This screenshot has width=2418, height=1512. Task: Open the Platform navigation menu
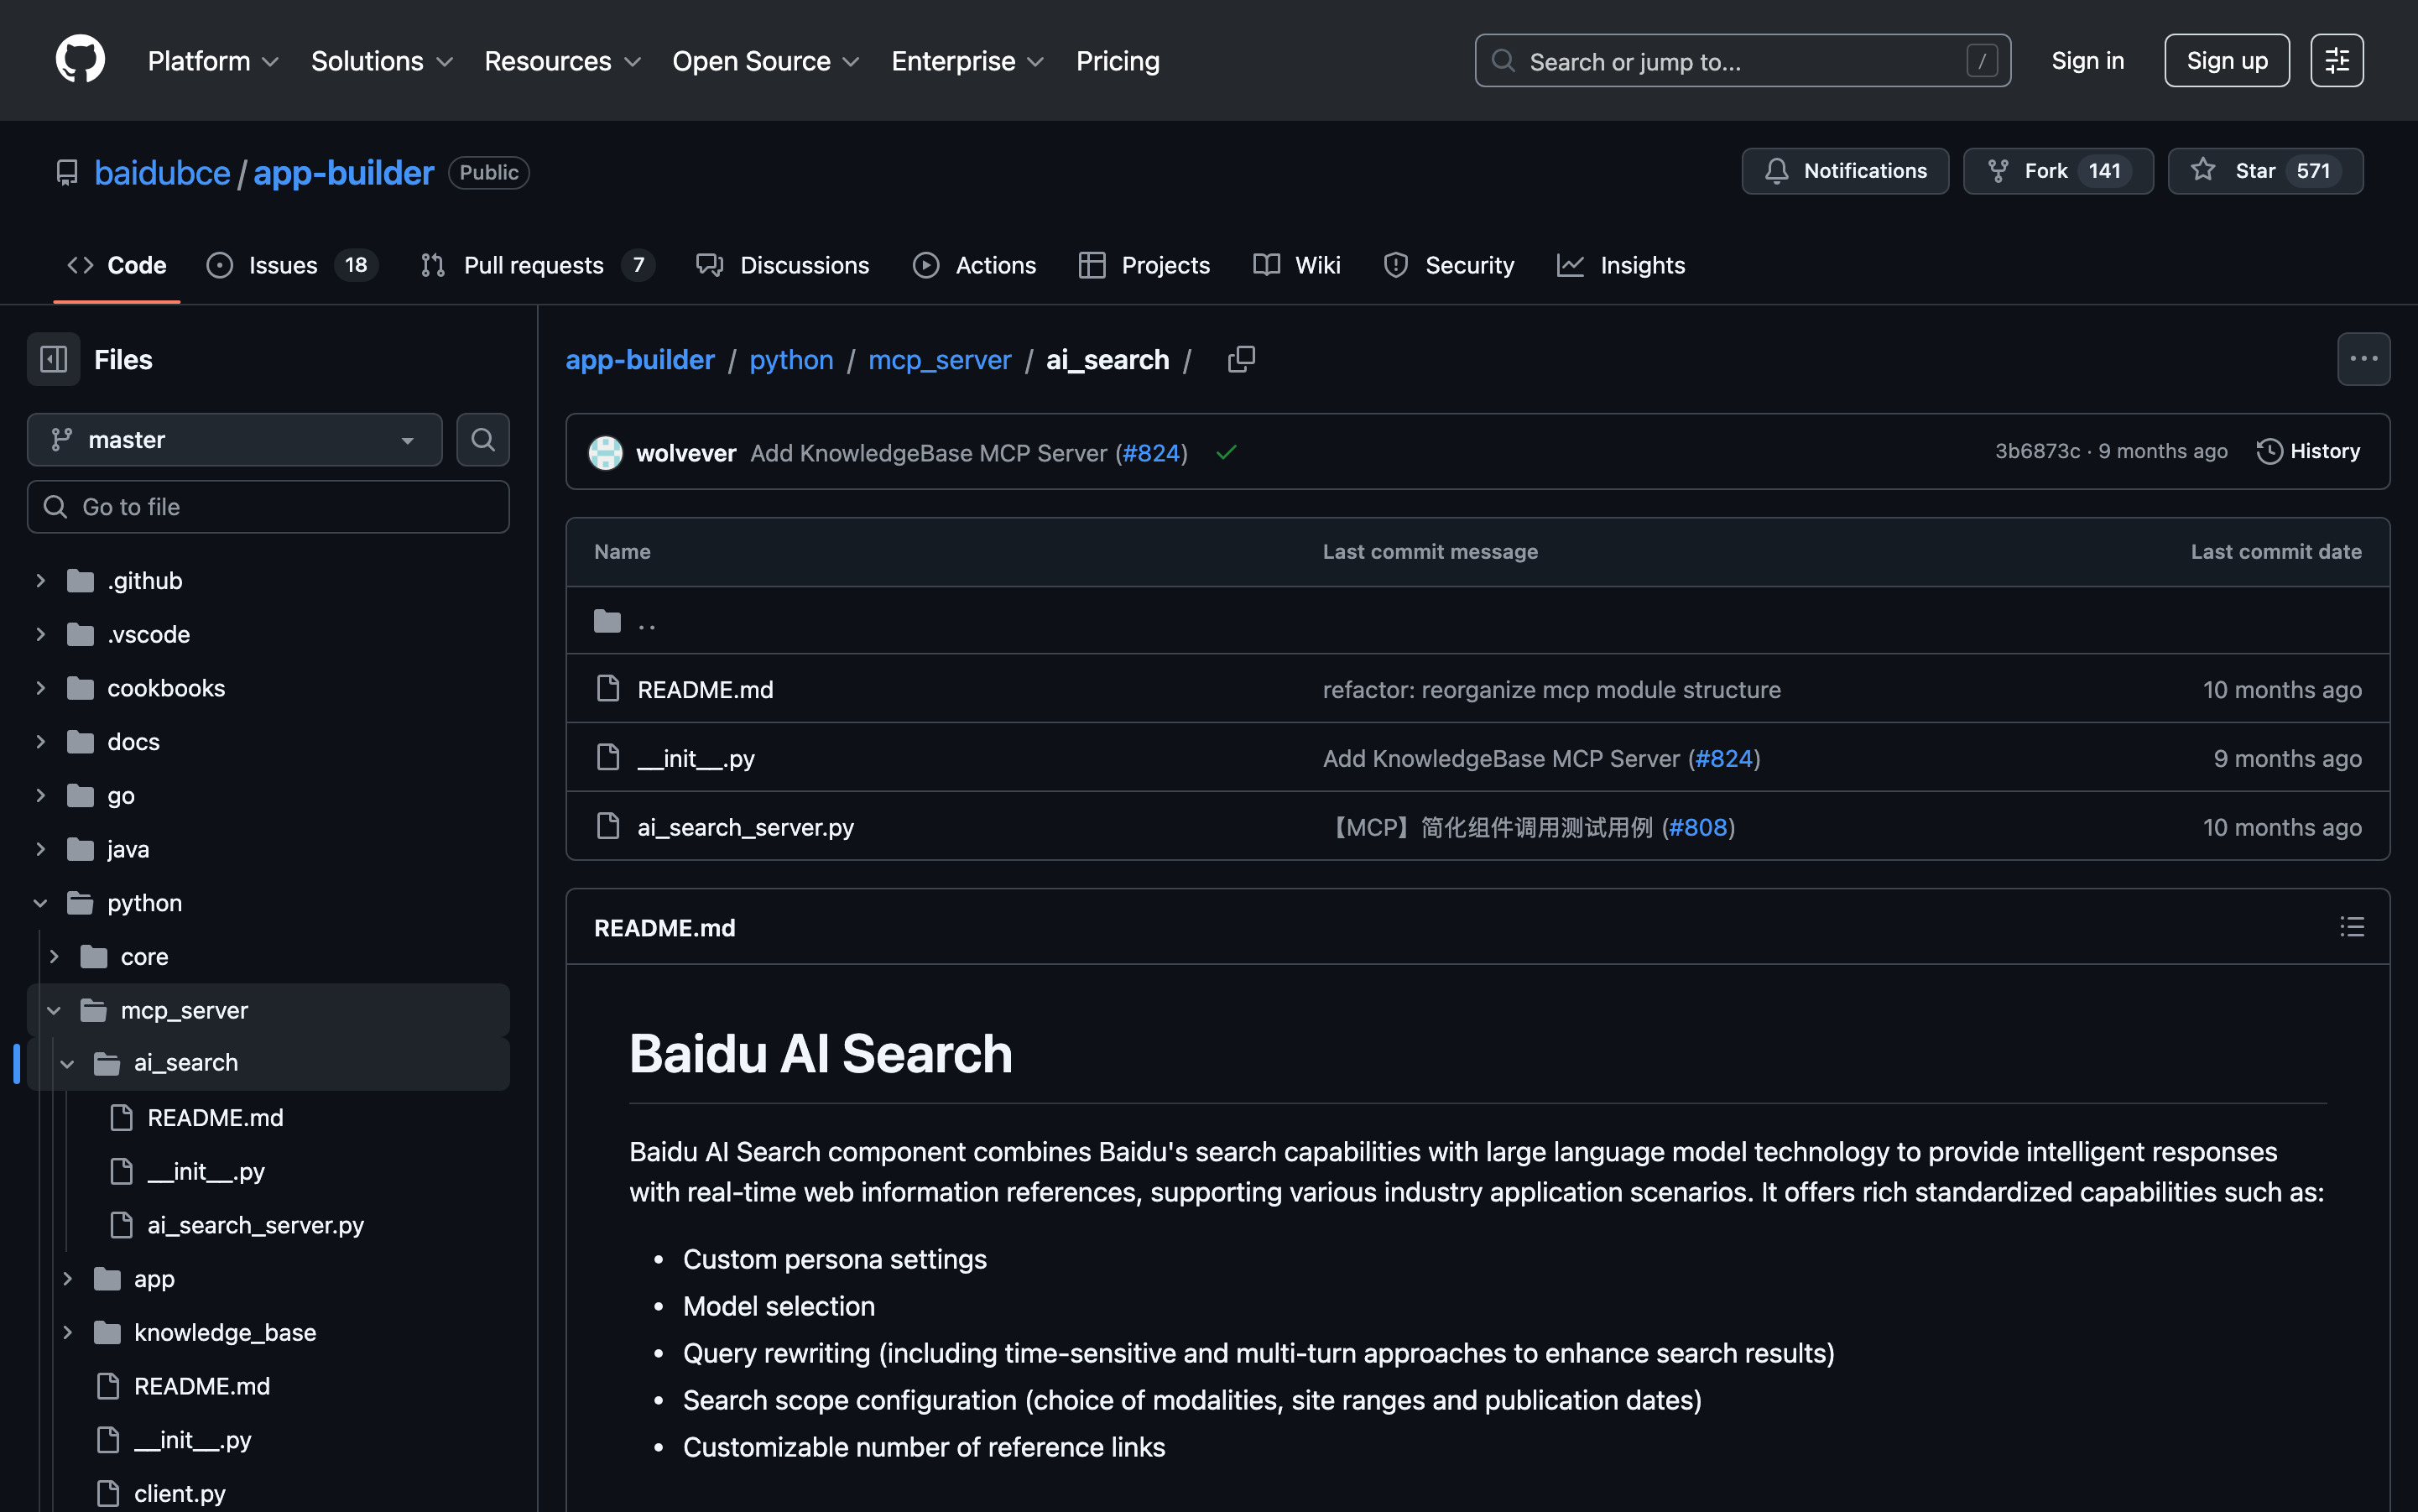(x=213, y=61)
